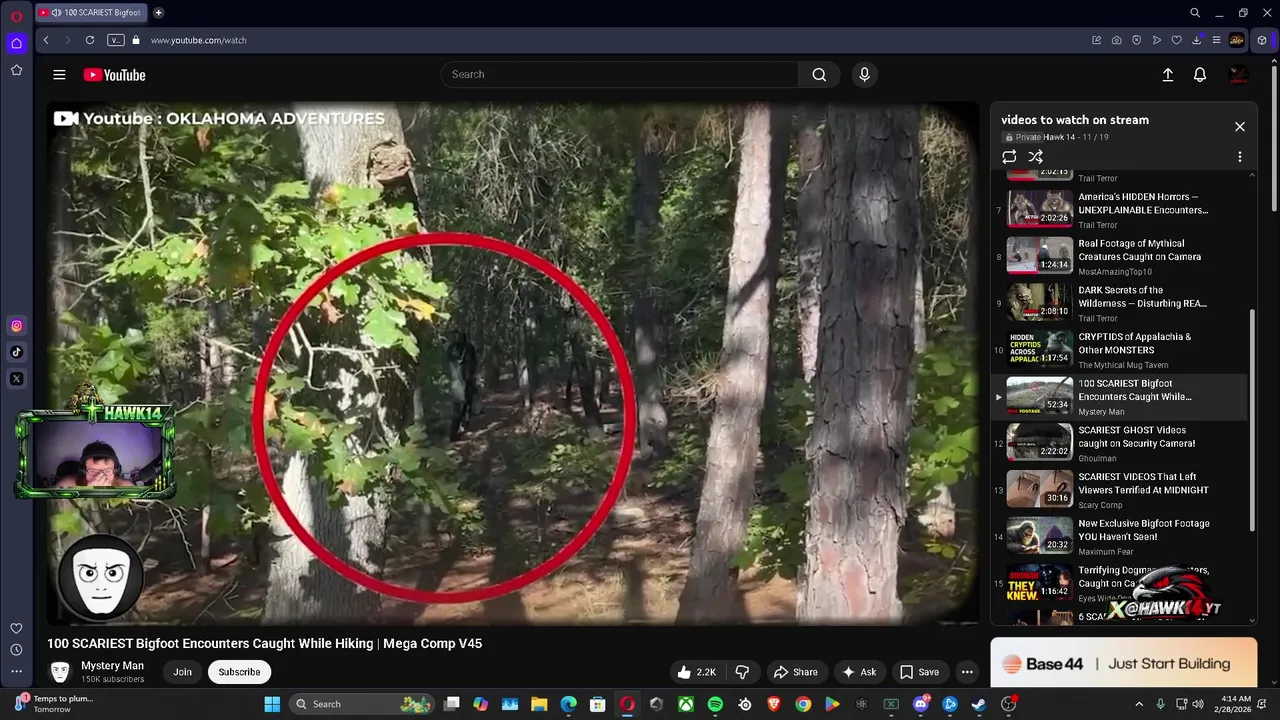
Task: View site security padlock information
Action: pos(136,40)
